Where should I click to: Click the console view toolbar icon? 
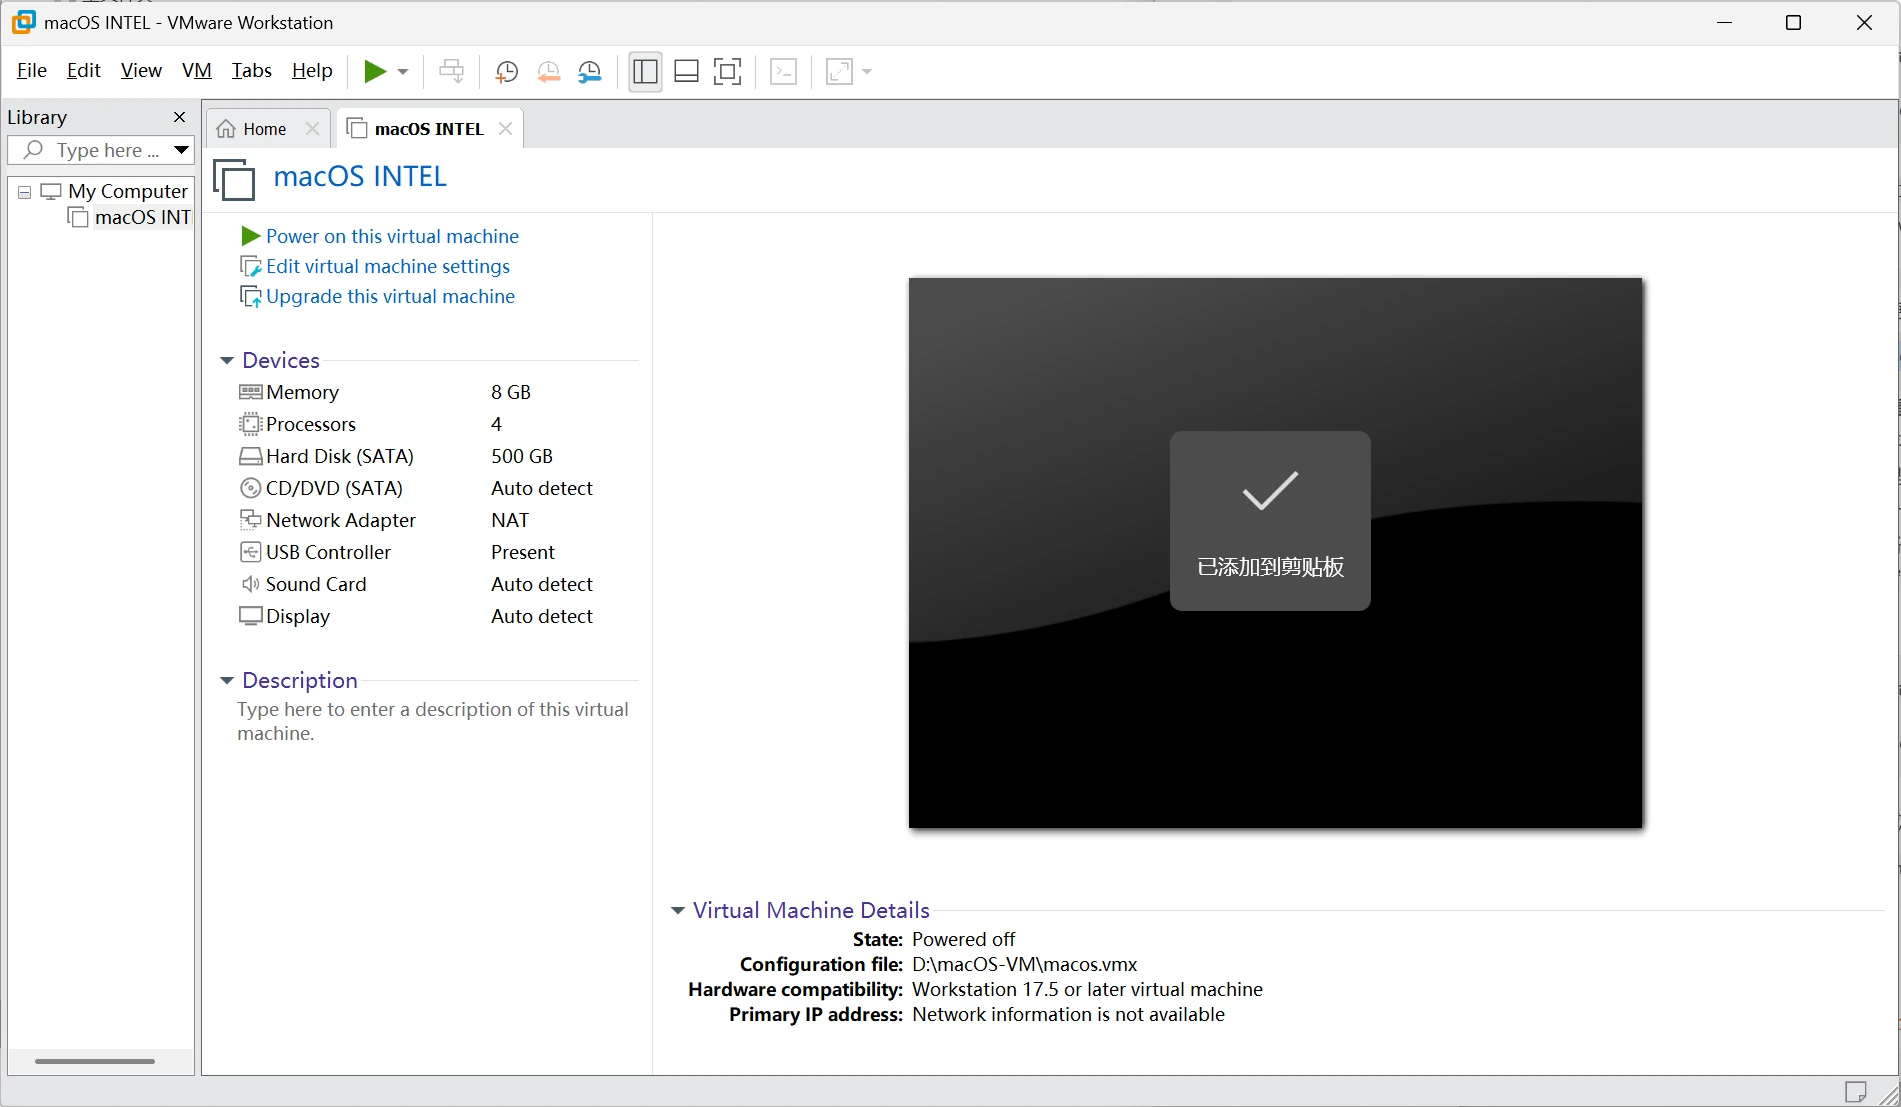coord(784,71)
